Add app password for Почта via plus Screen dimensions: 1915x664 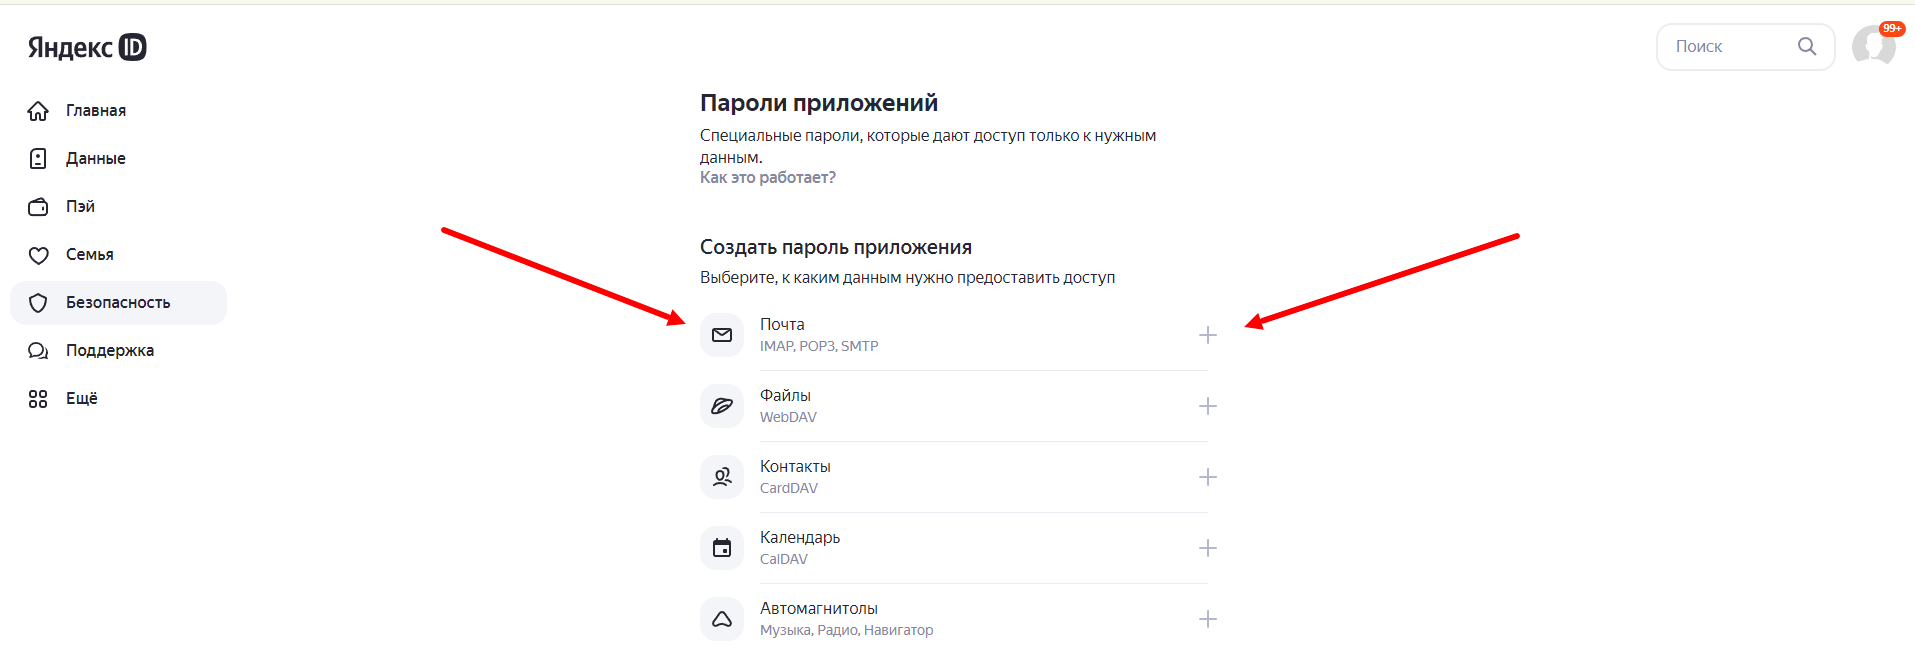(x=1208, y=335)
